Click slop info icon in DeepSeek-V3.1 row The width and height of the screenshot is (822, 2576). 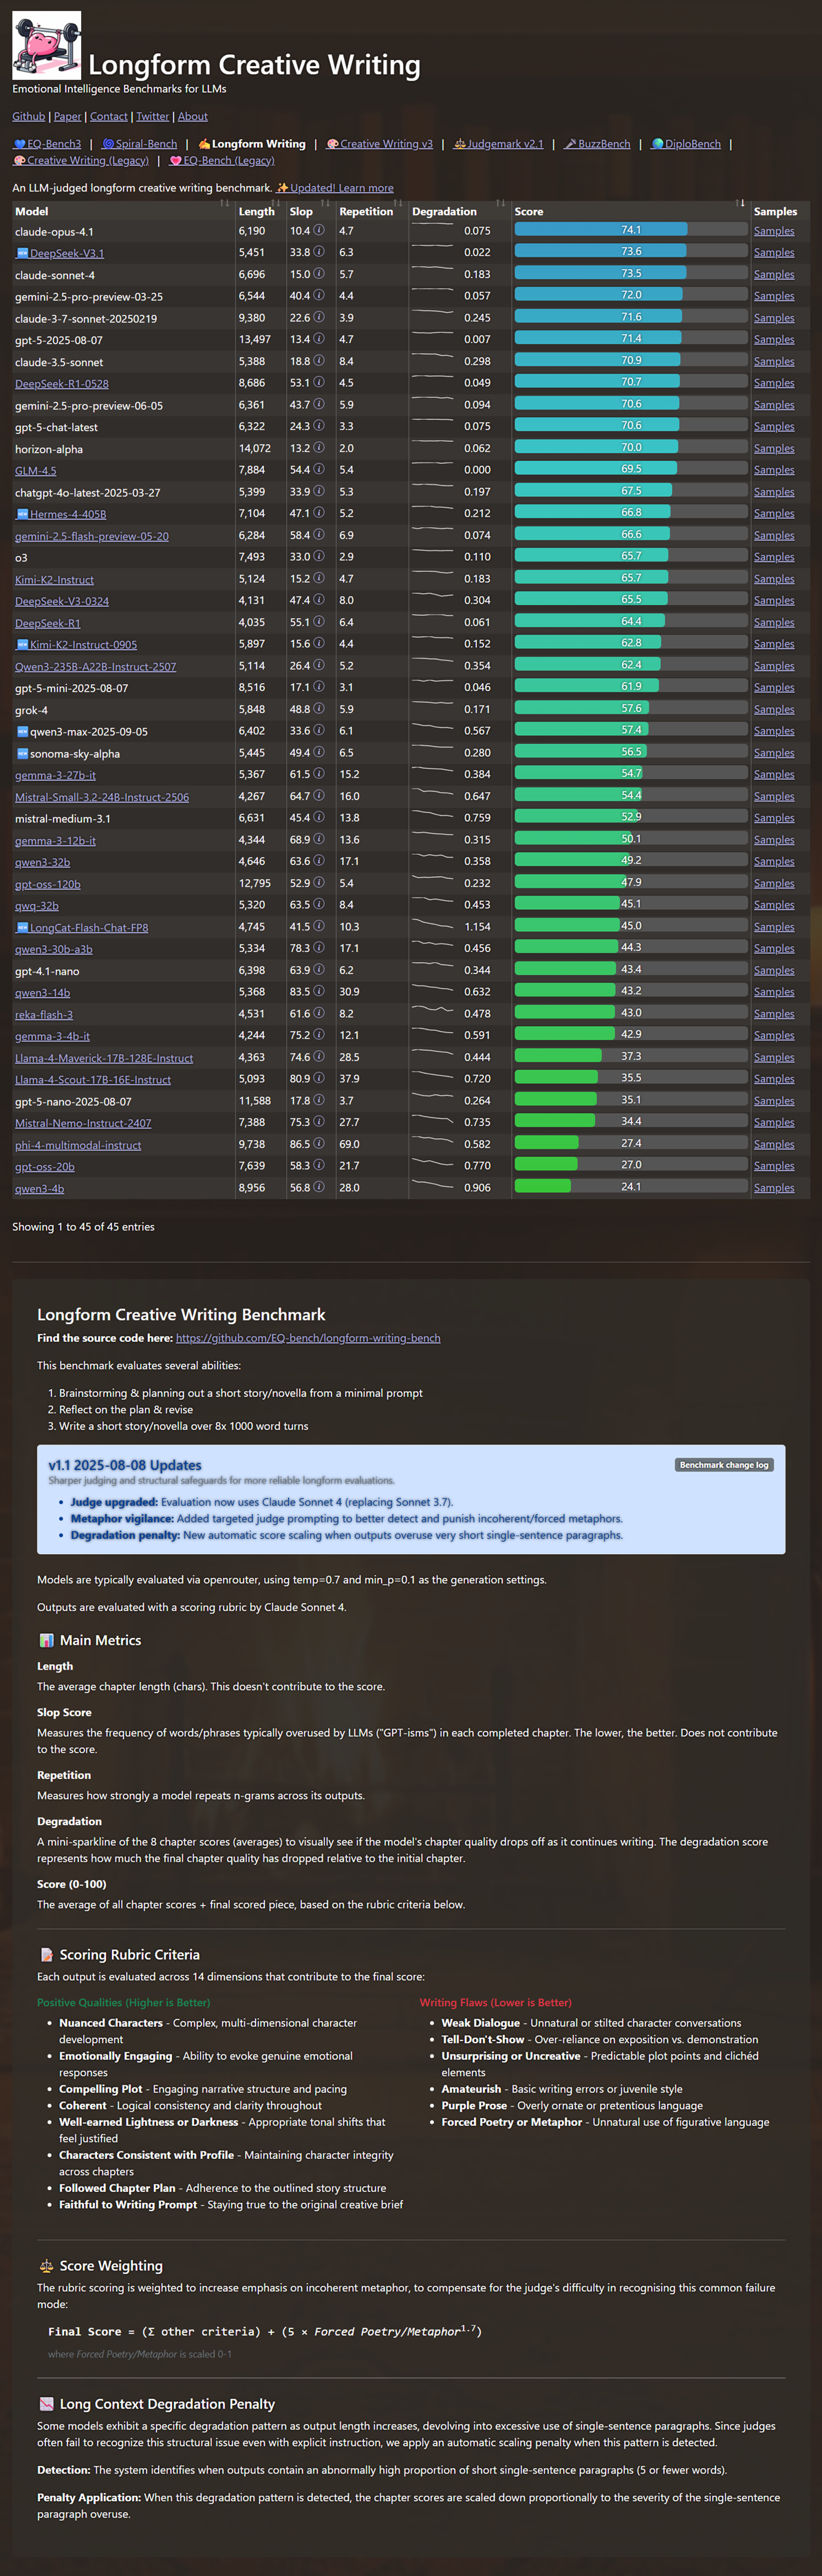[x=319, y=252]
